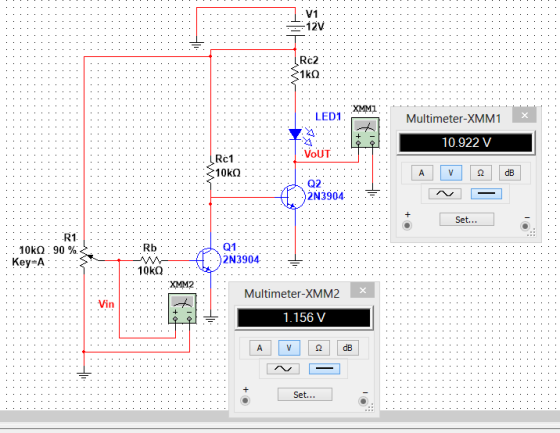Click the Q2 reference label
Image resolution: width=560 pixels, height=433 pixels.
pos(314,184)
